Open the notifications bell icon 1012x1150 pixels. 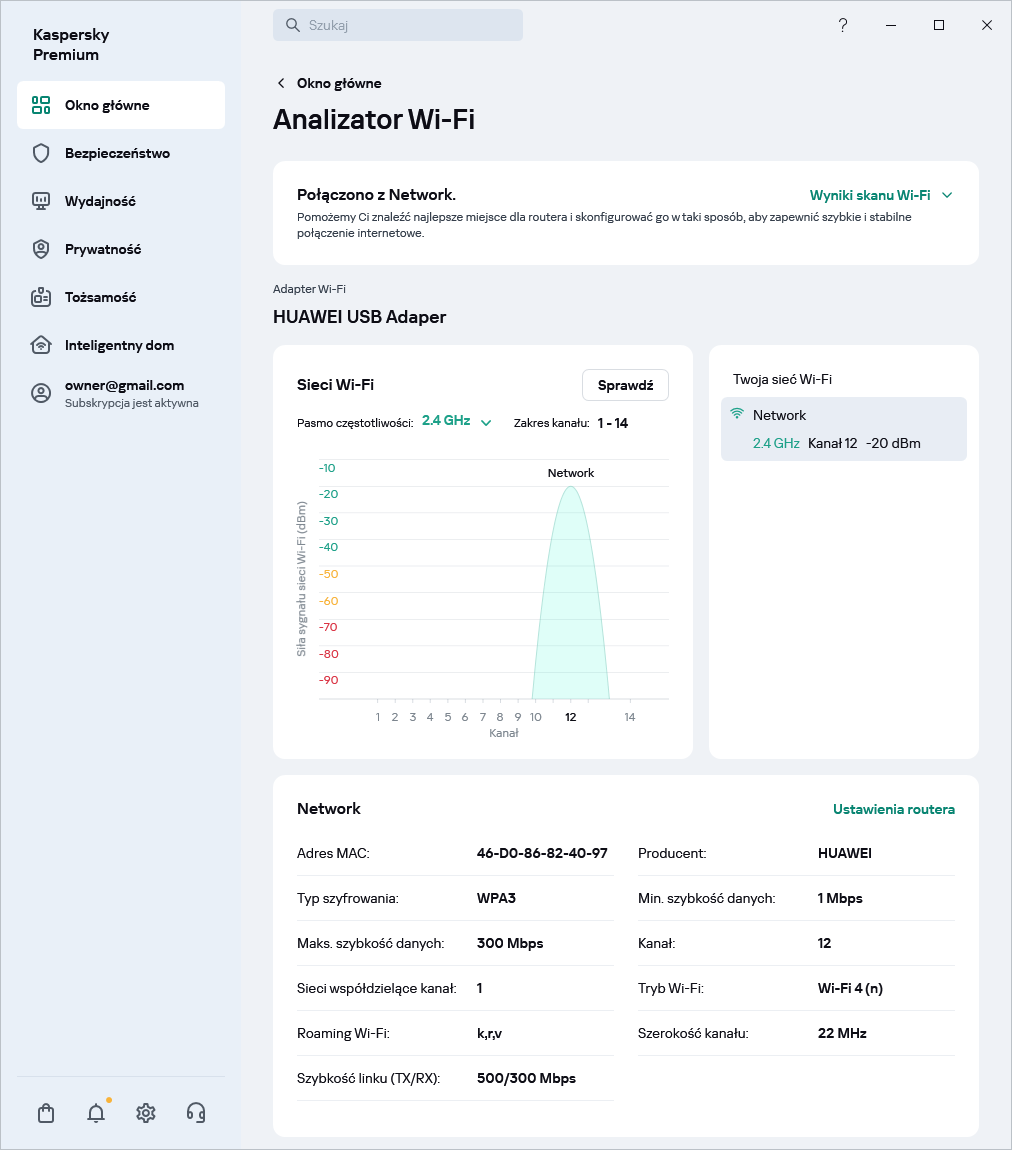[x=96, y=1113]
